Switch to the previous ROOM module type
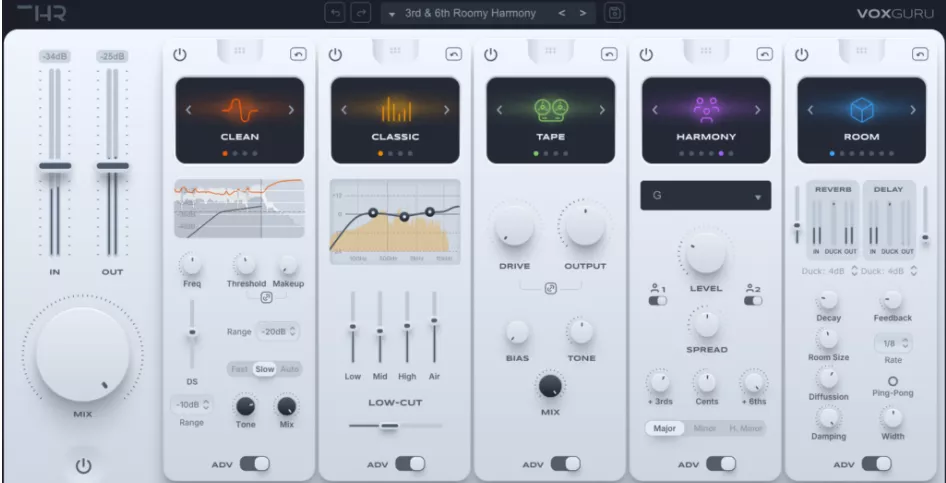946x483 pixels. coord(810,110)
